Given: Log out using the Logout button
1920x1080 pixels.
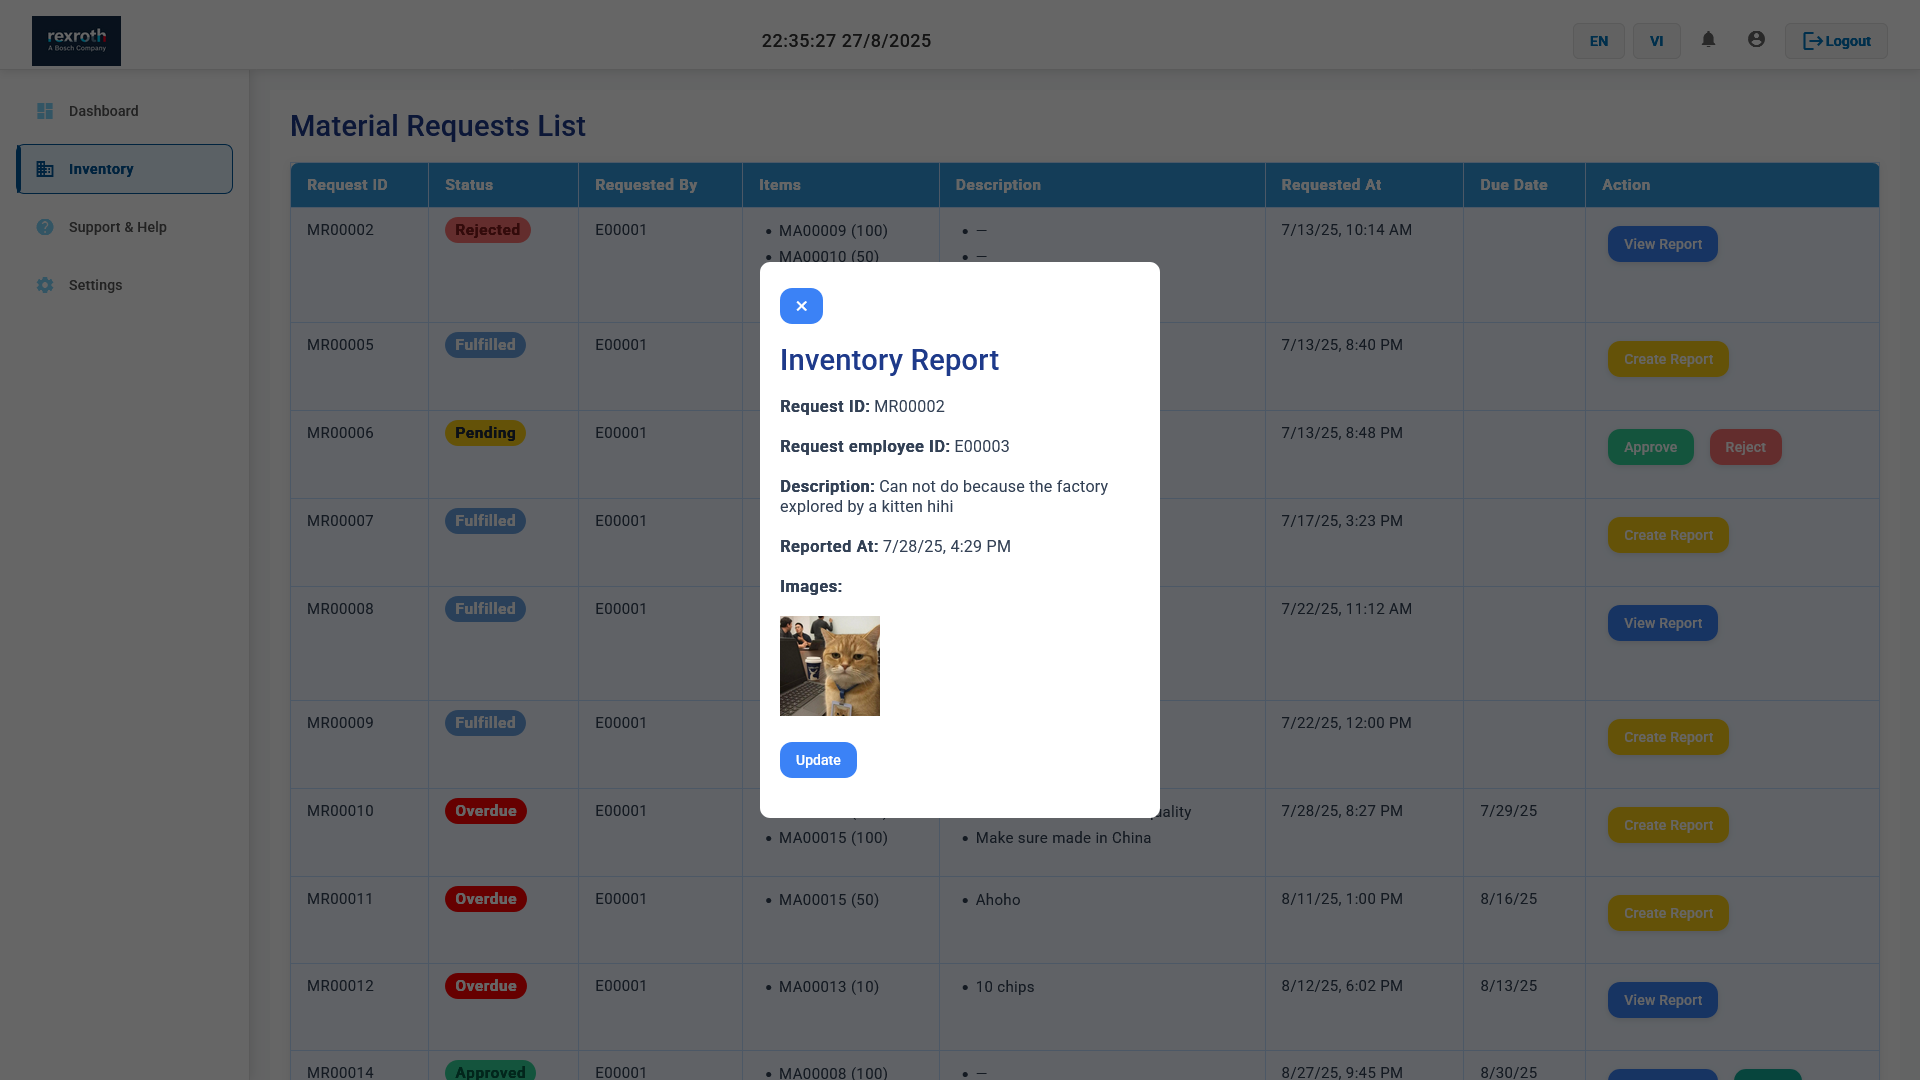Looking at the screenshot, I should click(1836, 41).
